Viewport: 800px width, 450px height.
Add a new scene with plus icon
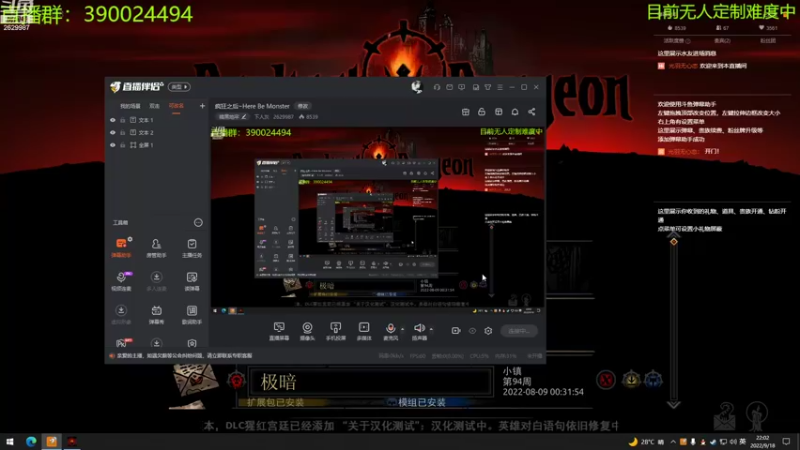pos(202,106)
